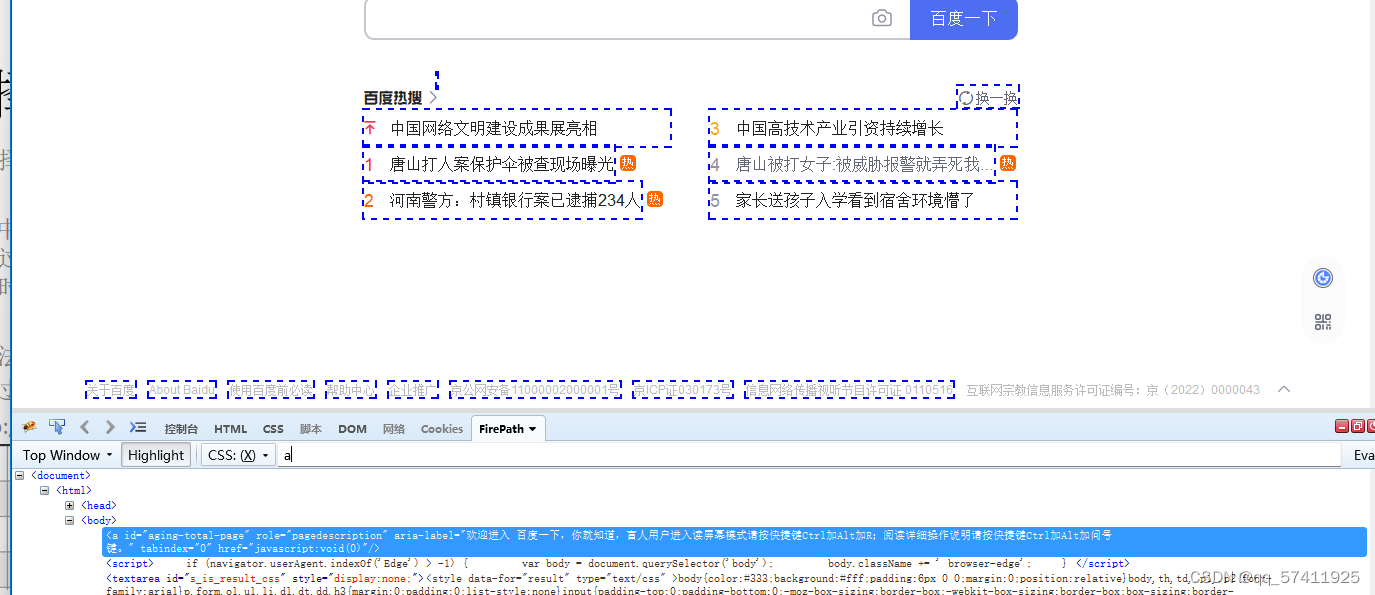Screen dimensions: 1375x595
Task: Open the Firebug command line panel icon
Action: point(137,426)
